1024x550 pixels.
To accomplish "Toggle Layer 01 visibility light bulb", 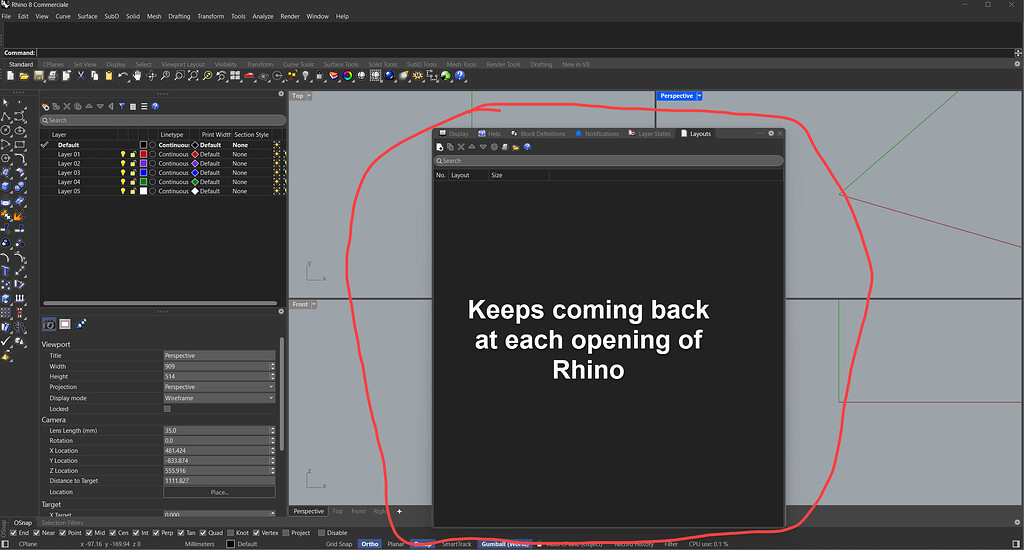I will pyautogui.click(x=123, y=155).
